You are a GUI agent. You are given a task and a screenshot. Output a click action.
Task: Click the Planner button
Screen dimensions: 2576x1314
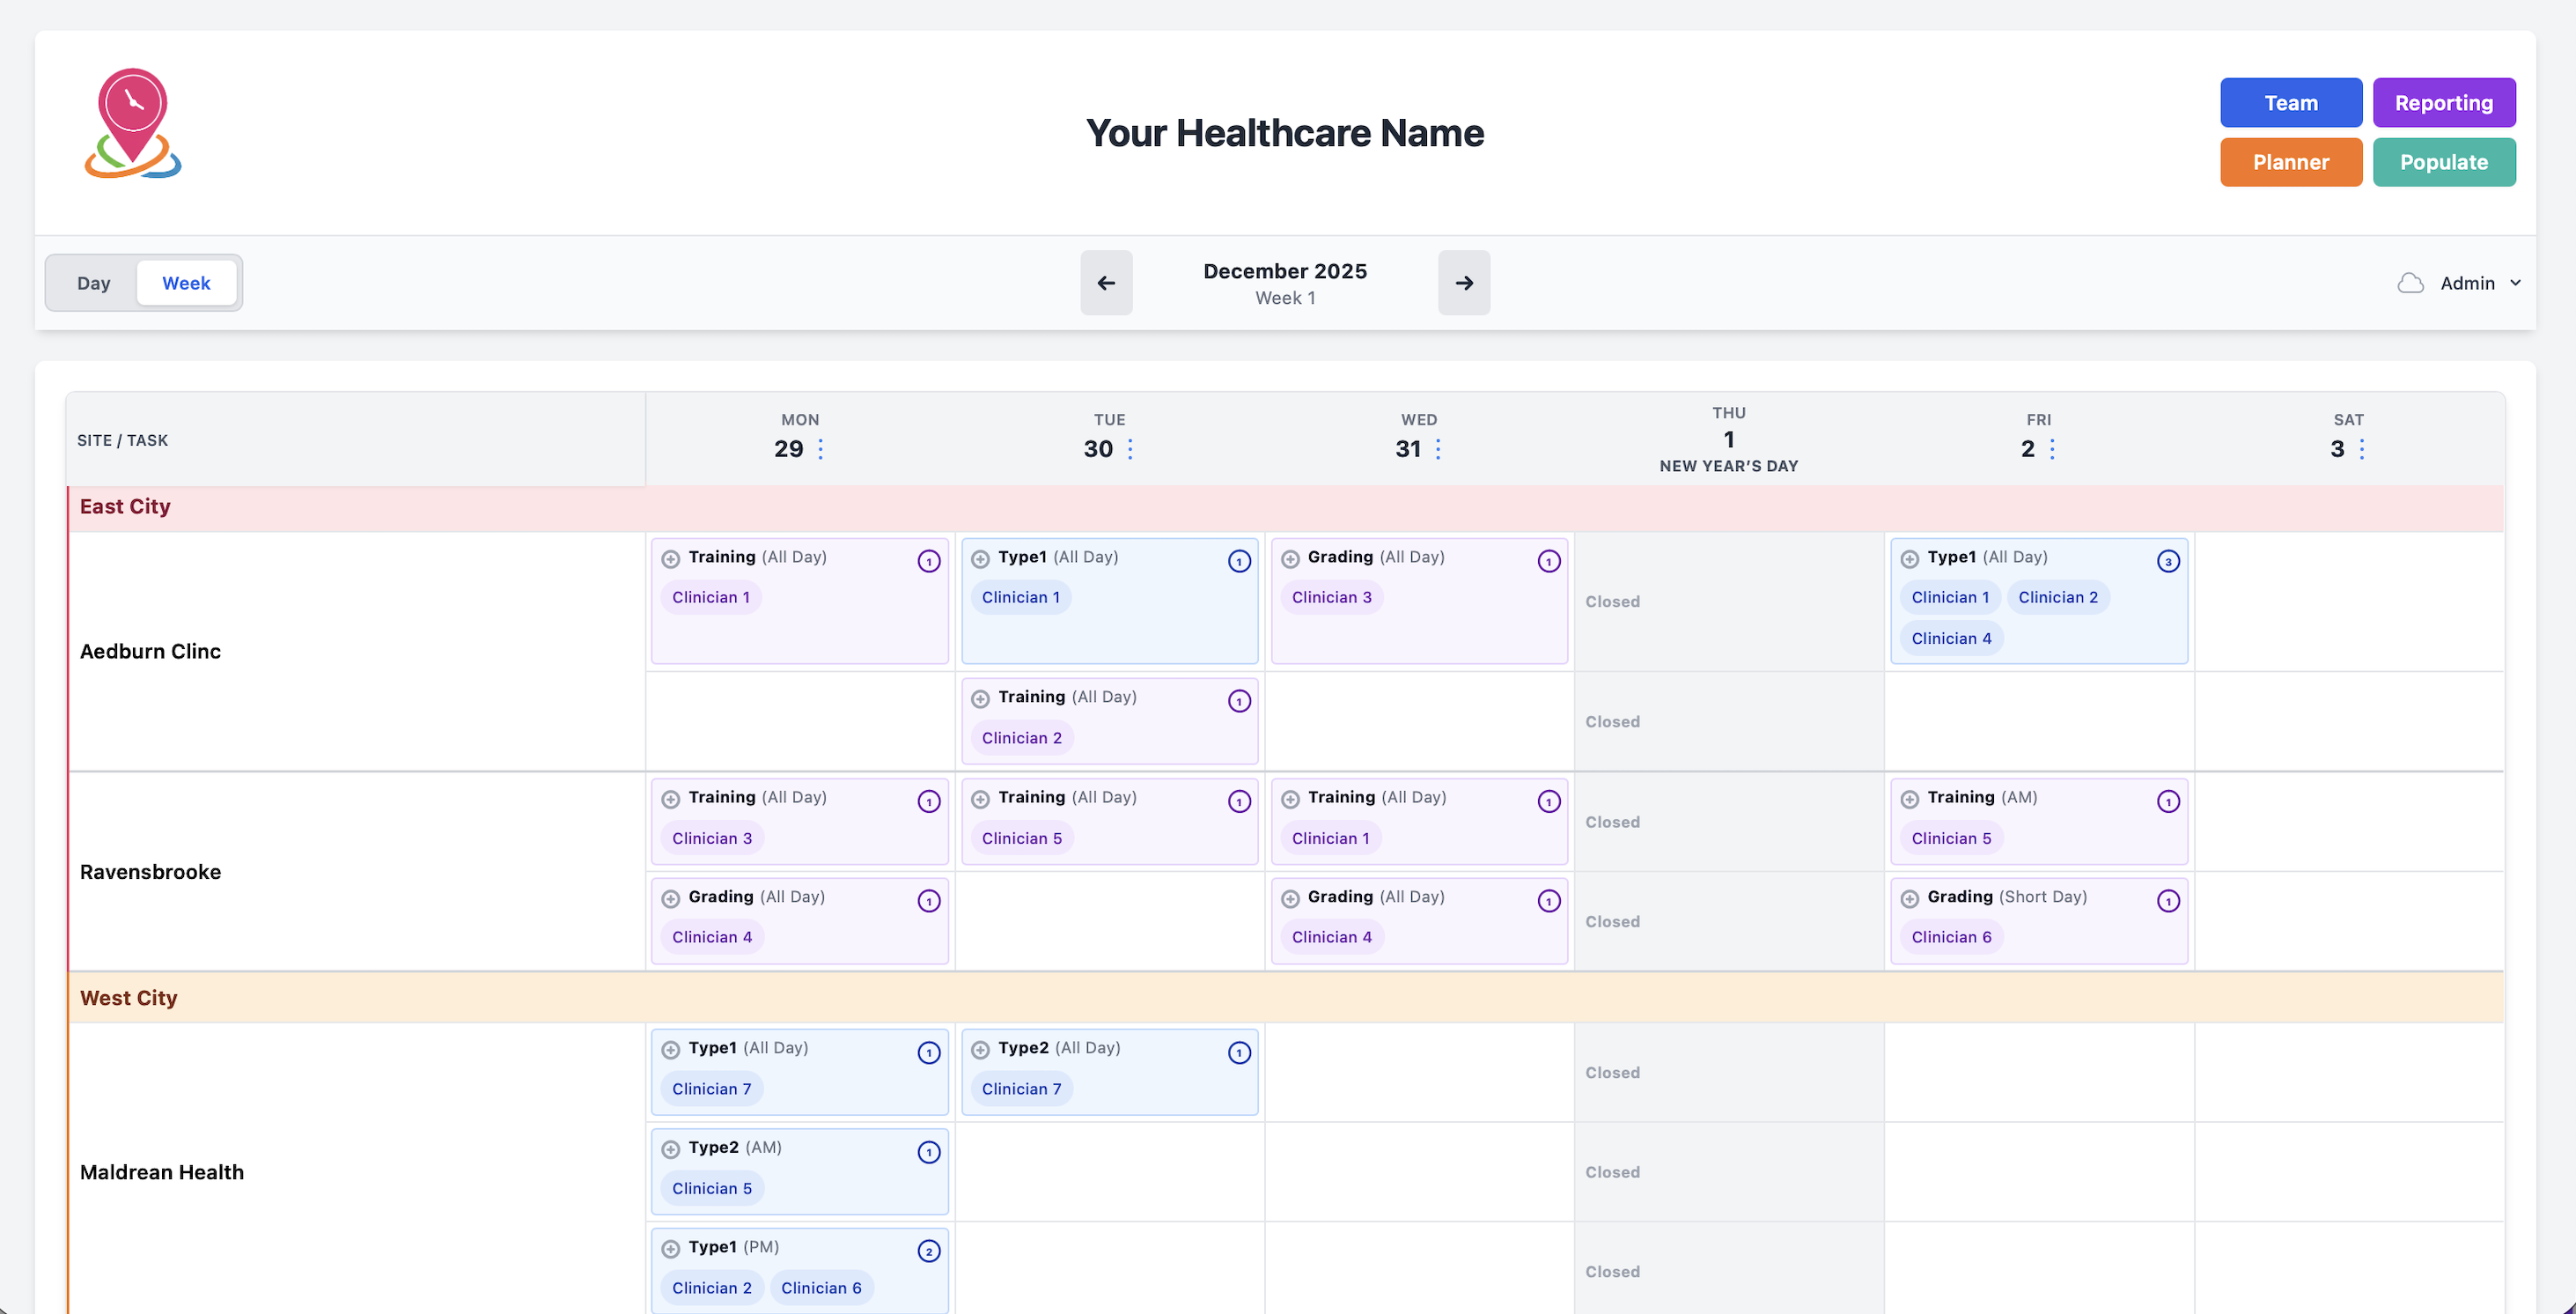[2291, 162]
